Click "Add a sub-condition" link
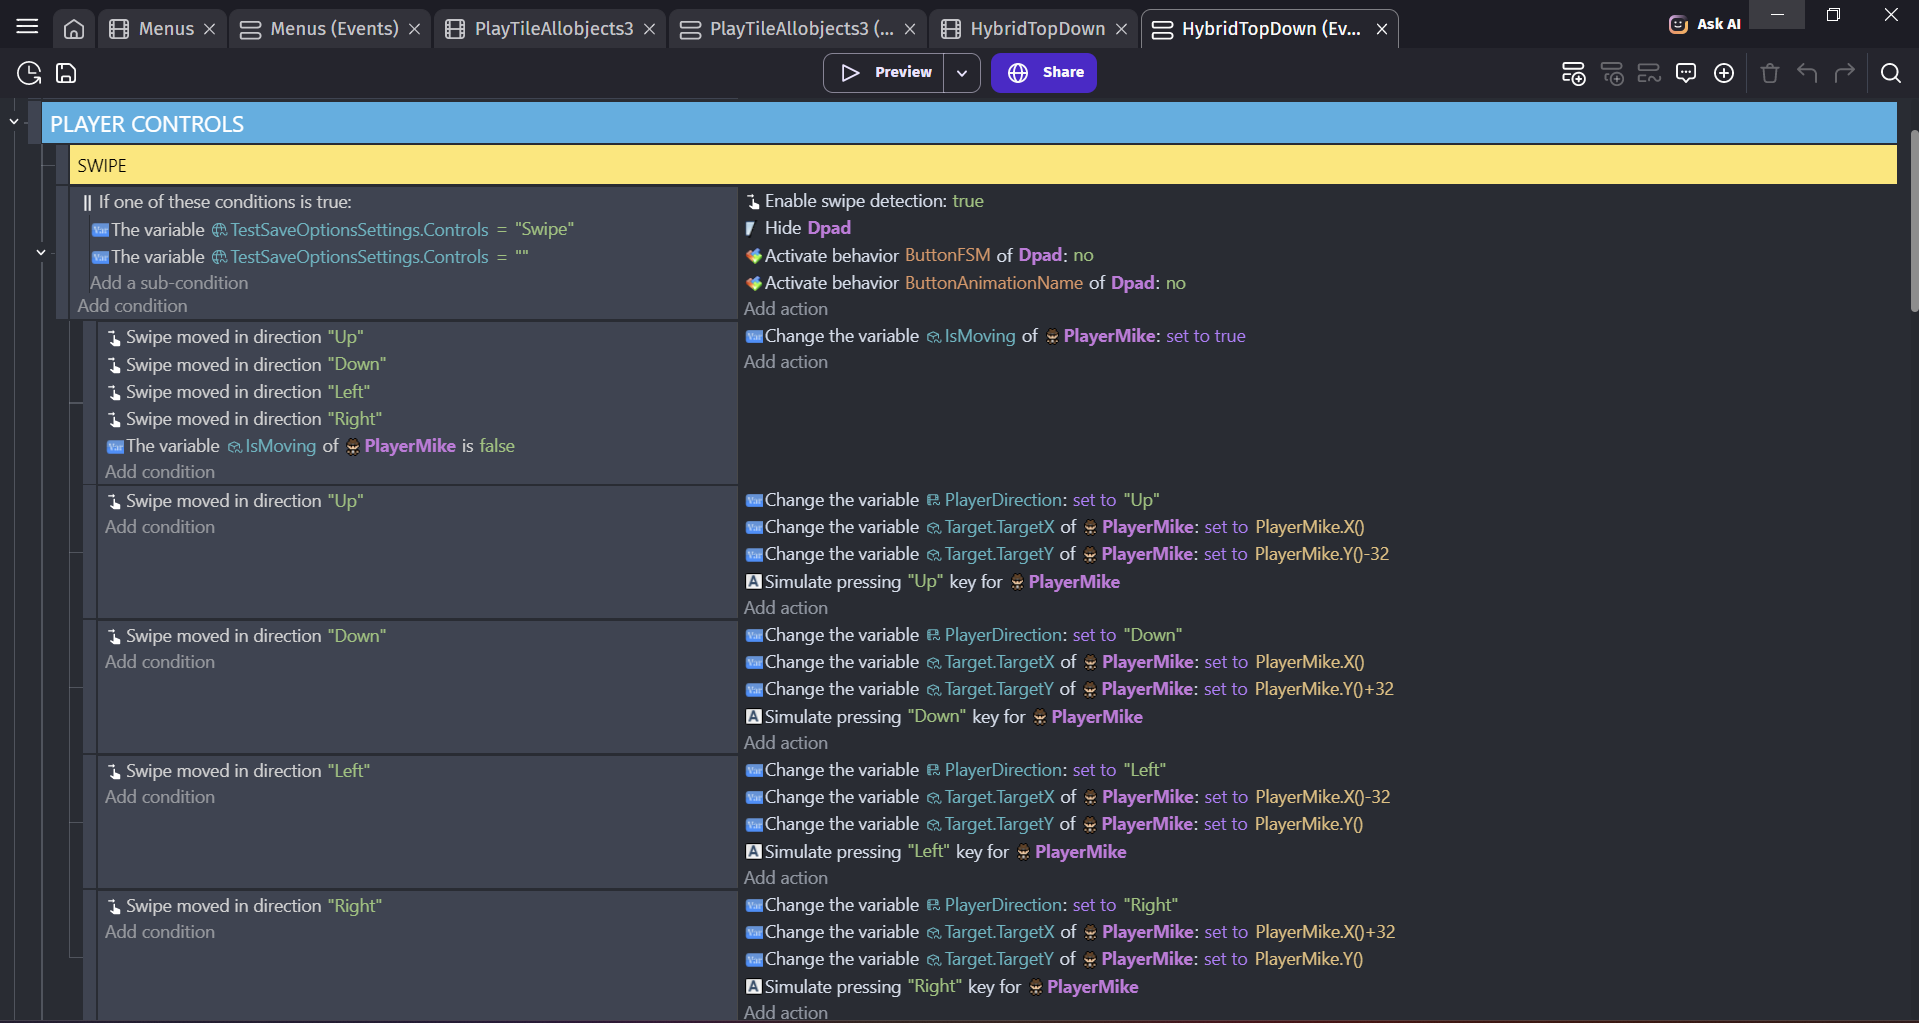 pyautogui.click(x=169, y=283)
